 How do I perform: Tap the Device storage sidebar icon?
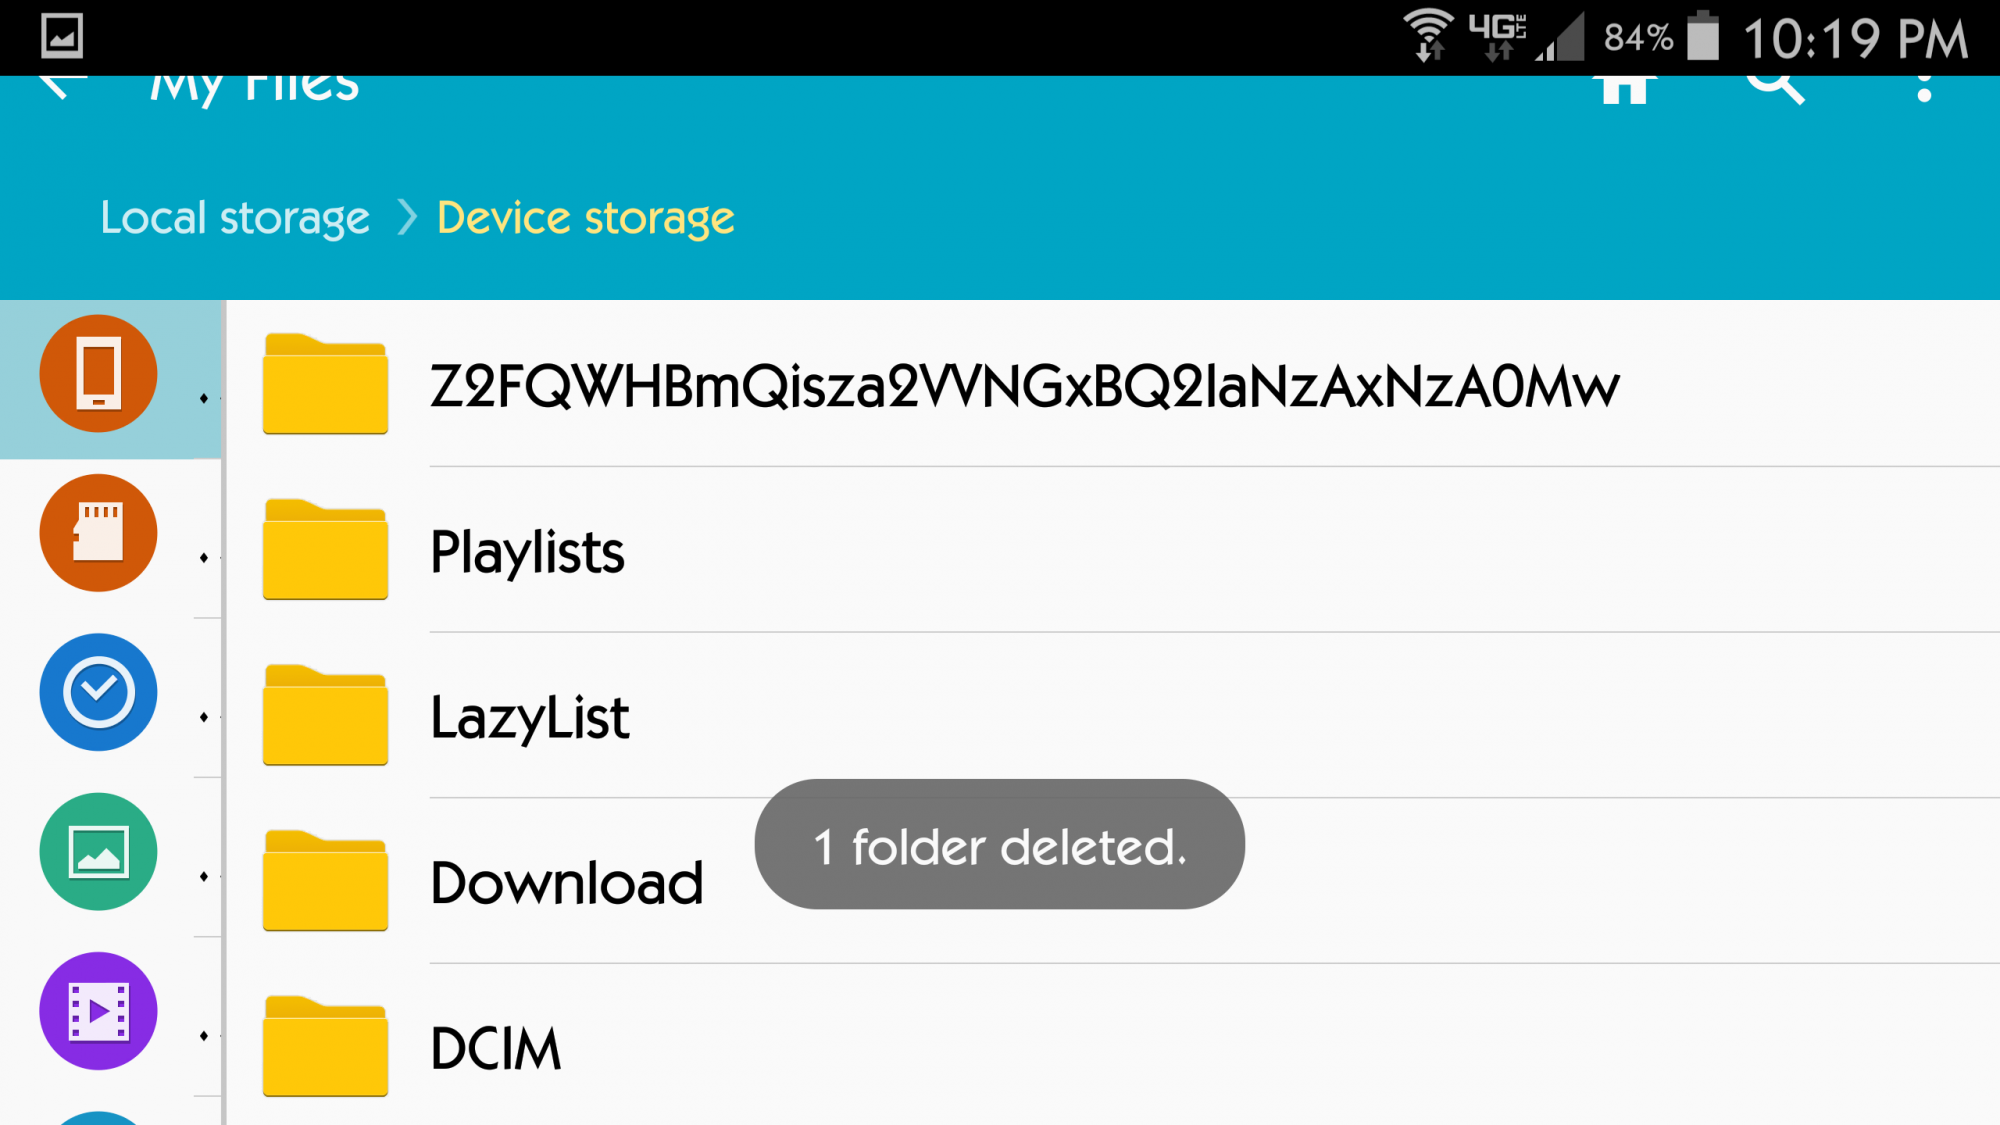coord(98,373)
